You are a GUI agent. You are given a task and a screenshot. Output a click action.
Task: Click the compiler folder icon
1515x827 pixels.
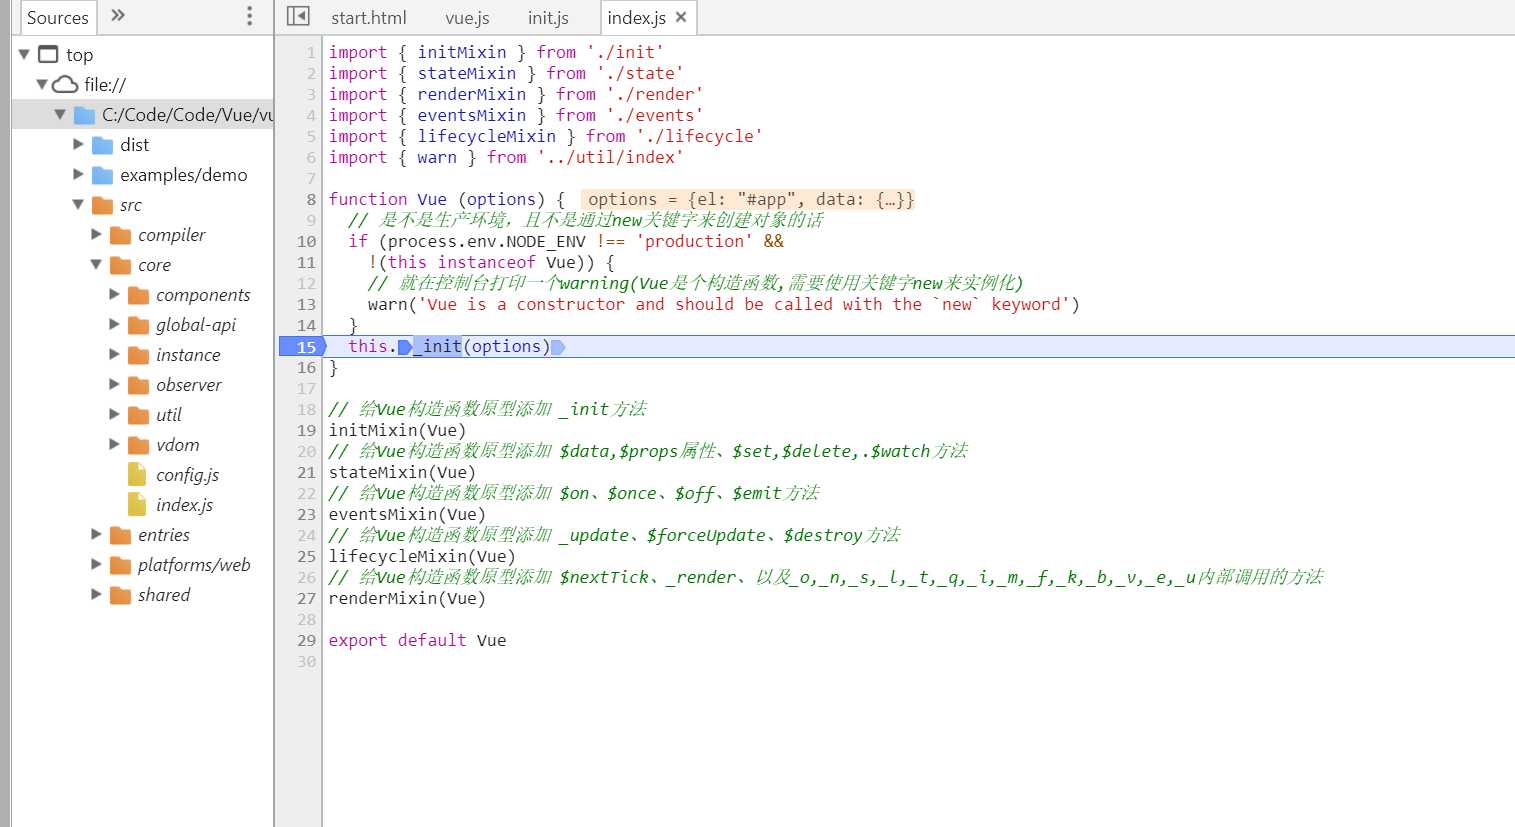[120, 235]
